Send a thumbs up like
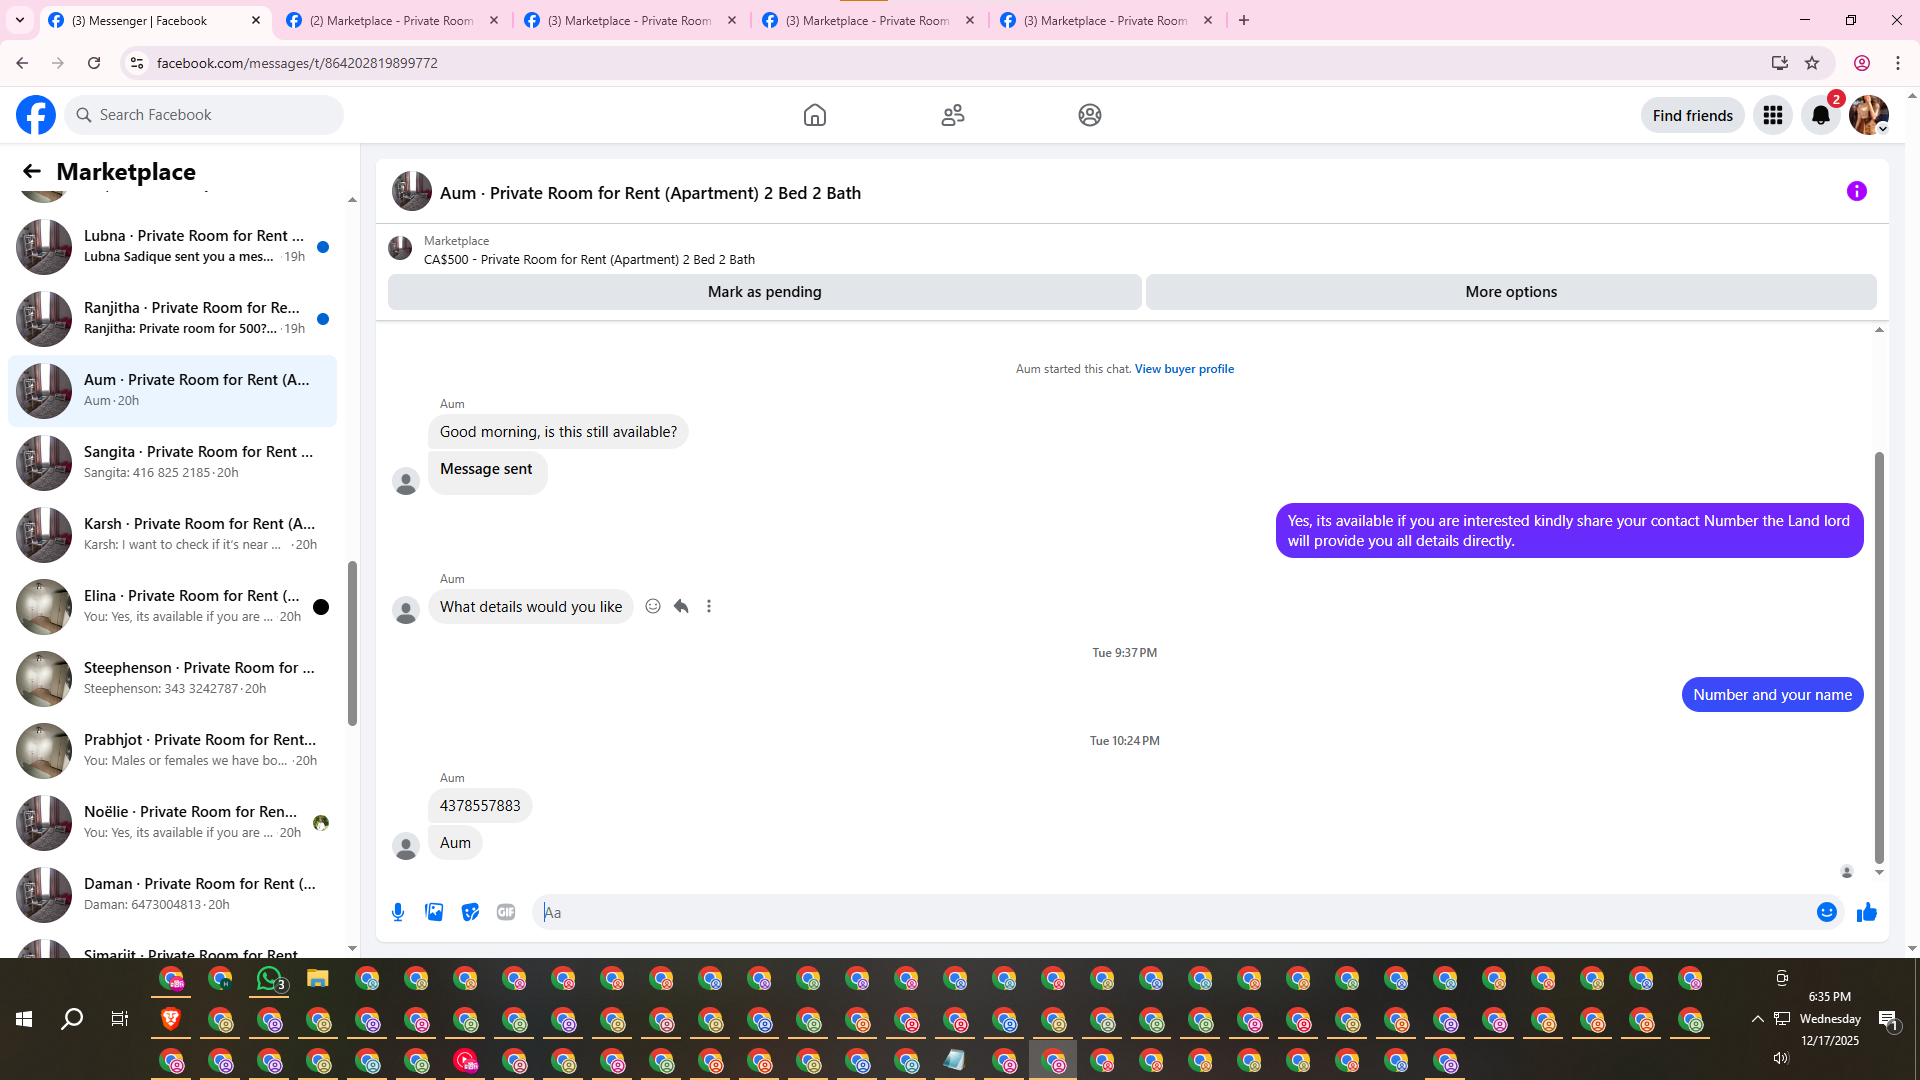The width and height of the screenshot is (1920, 1080). click(x=1866, y=912)
